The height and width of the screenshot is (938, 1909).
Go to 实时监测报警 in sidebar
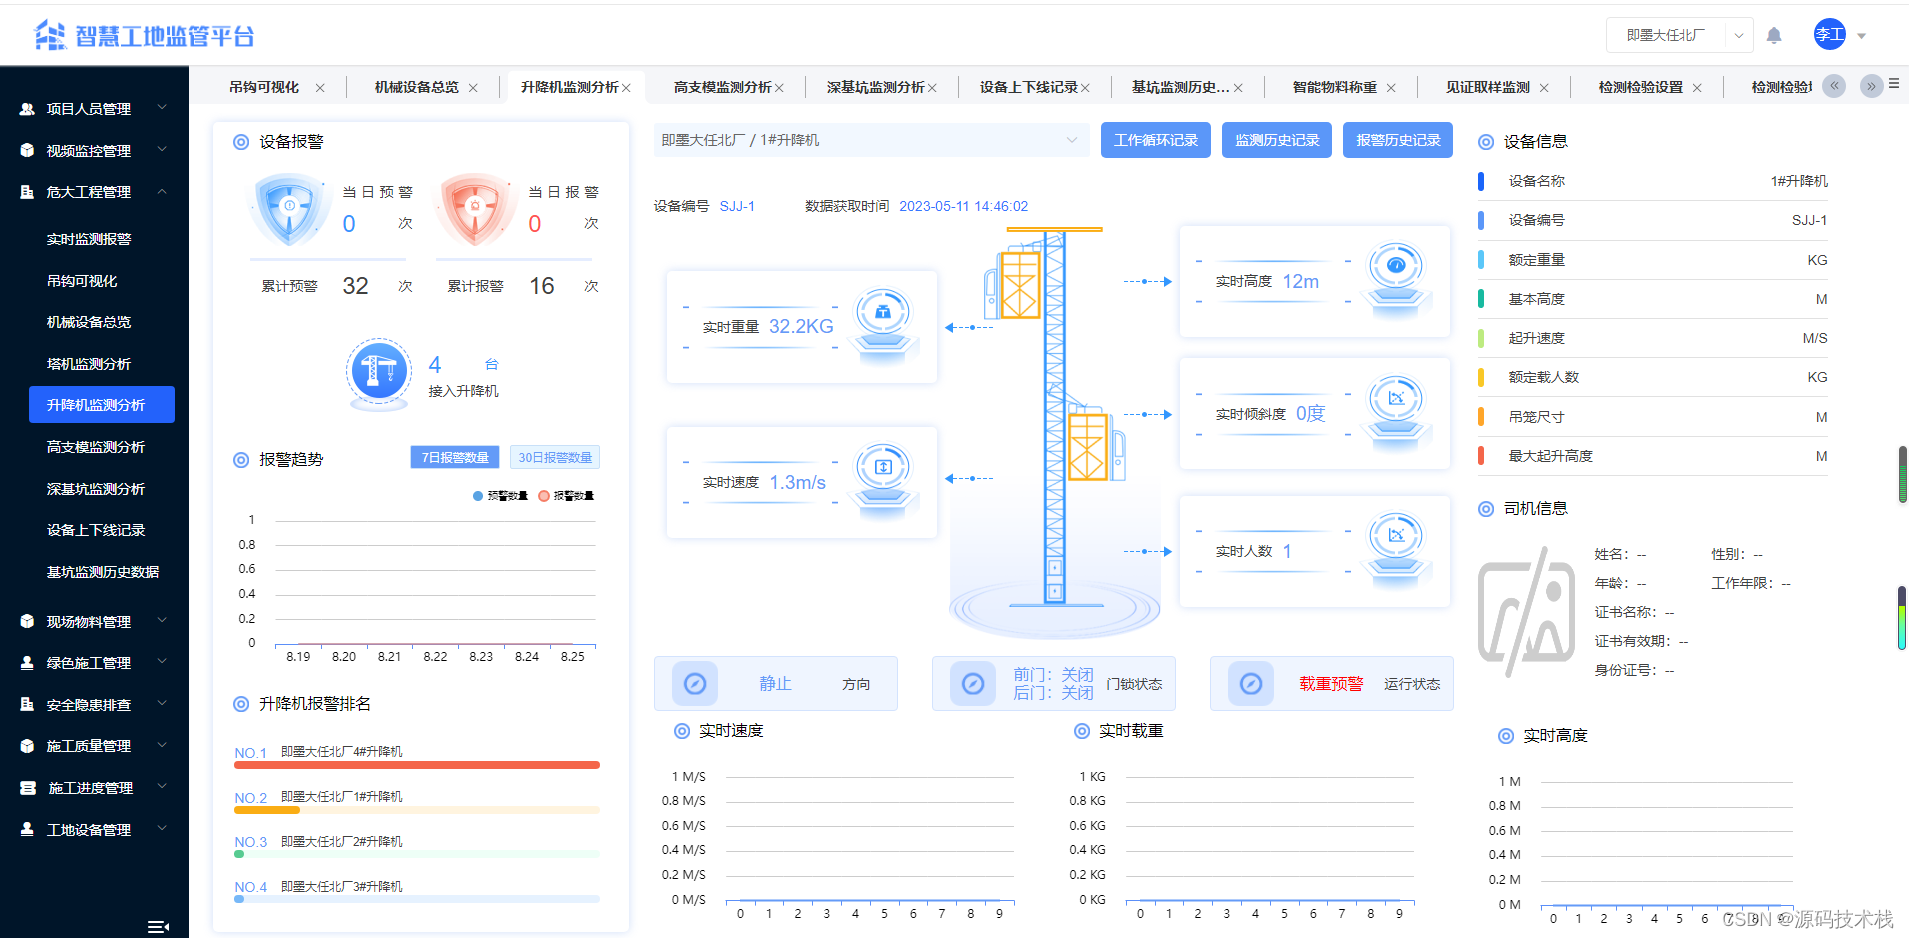(89, 239)
